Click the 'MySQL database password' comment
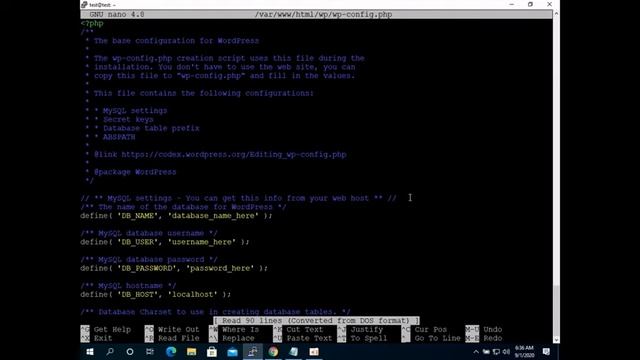The height and width of the screenshot is (360, 640). (x=149, y=260)
